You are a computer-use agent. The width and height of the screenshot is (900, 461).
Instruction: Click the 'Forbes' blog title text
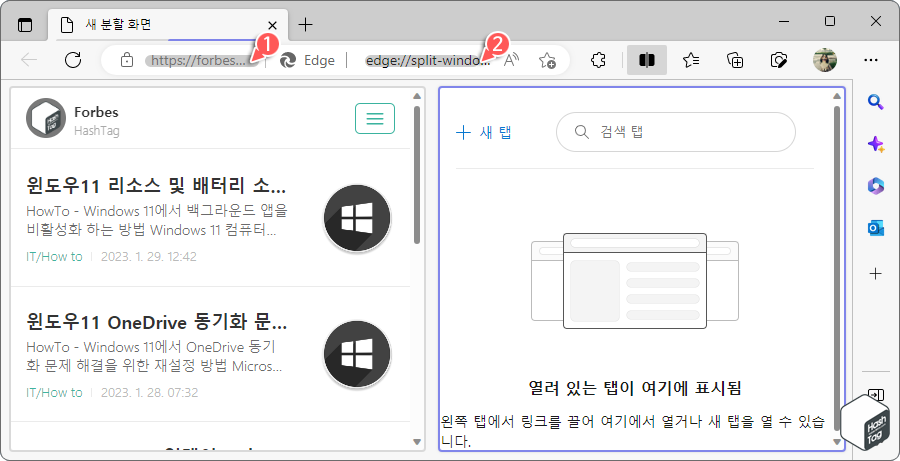(96, 112)
